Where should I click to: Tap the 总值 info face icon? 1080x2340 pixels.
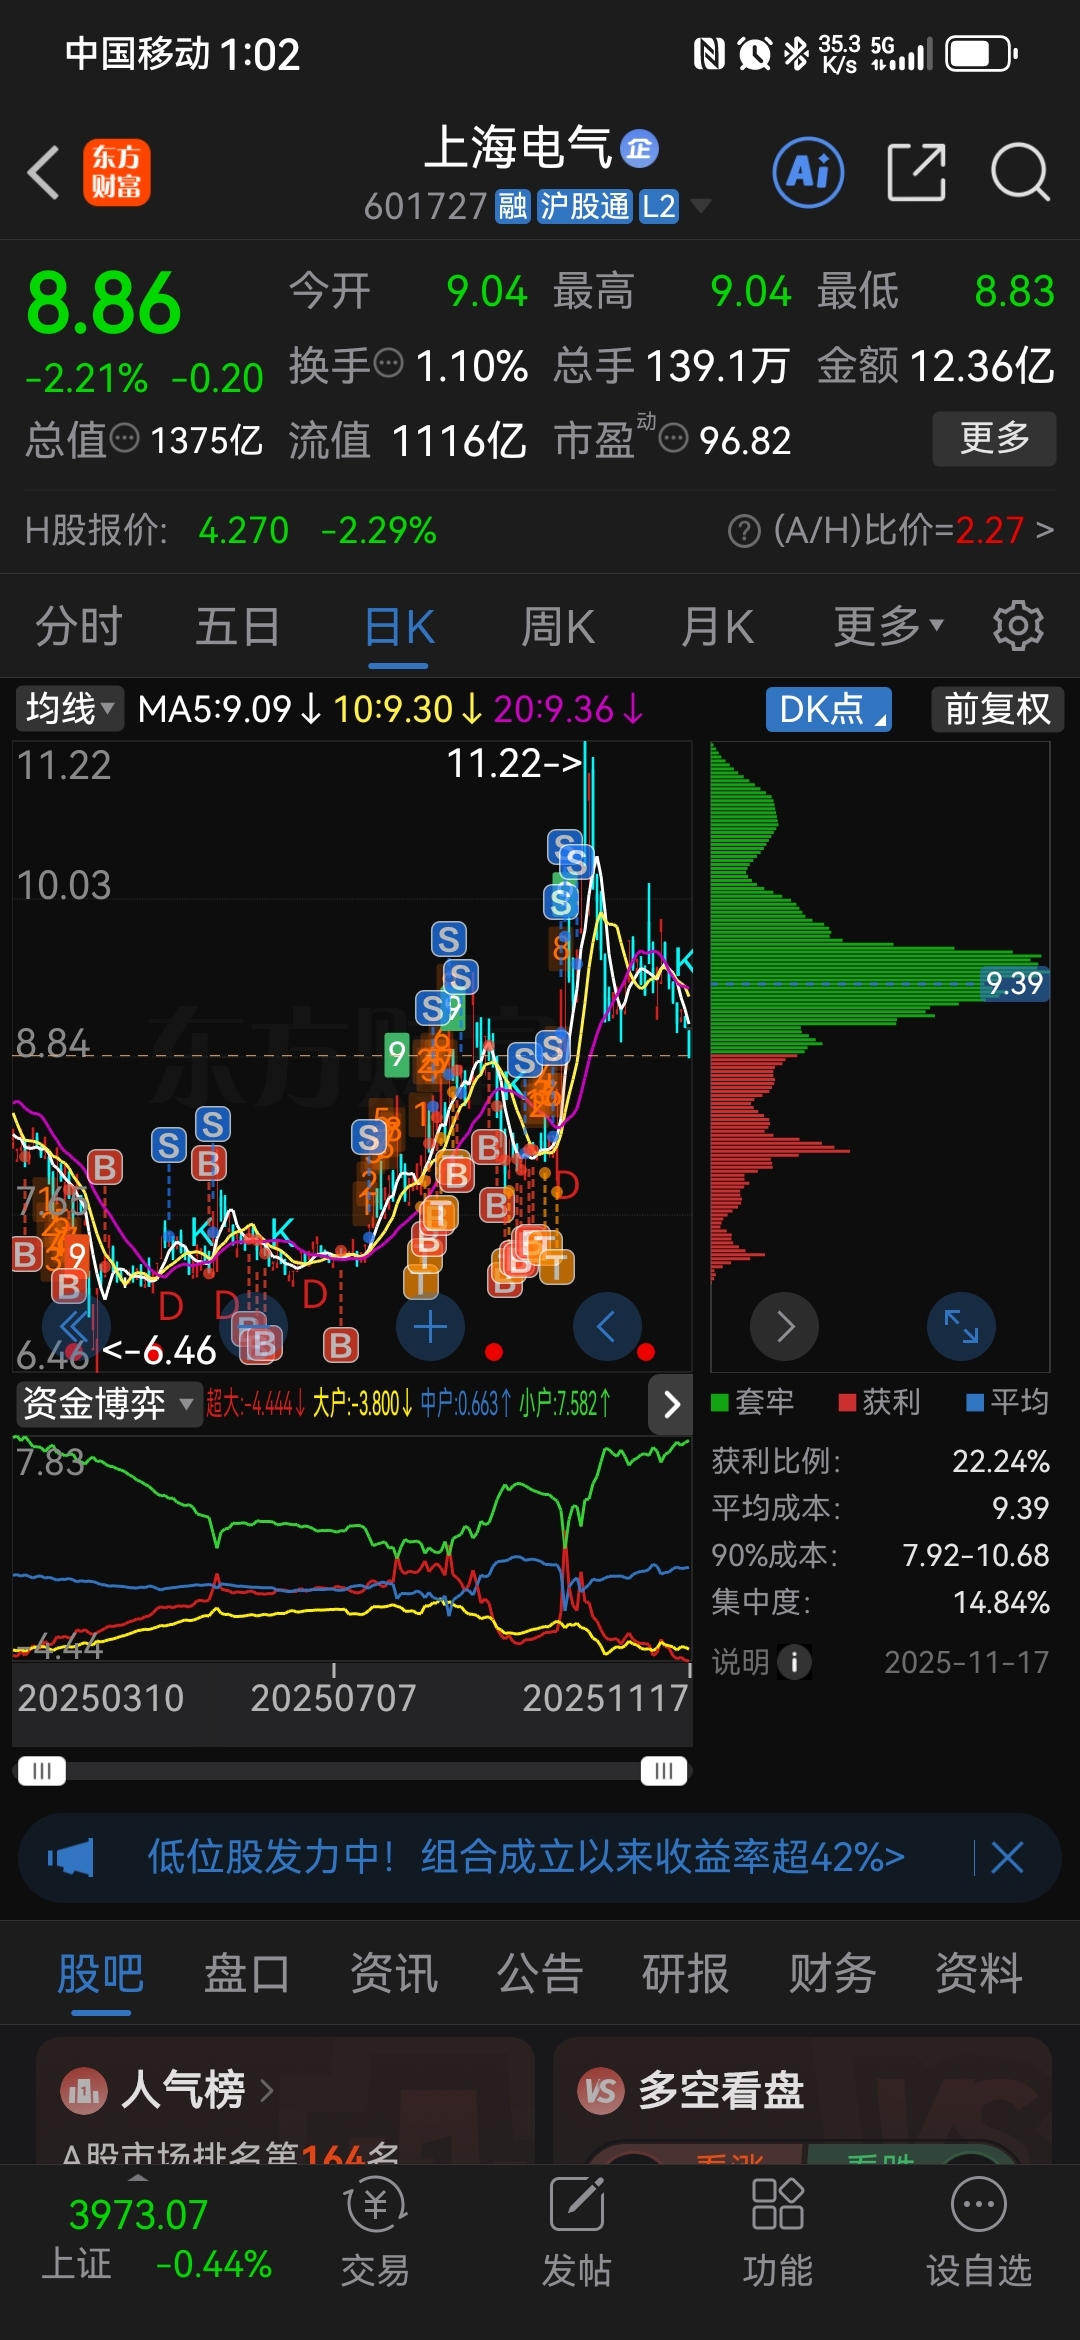[x=124, y=437]
